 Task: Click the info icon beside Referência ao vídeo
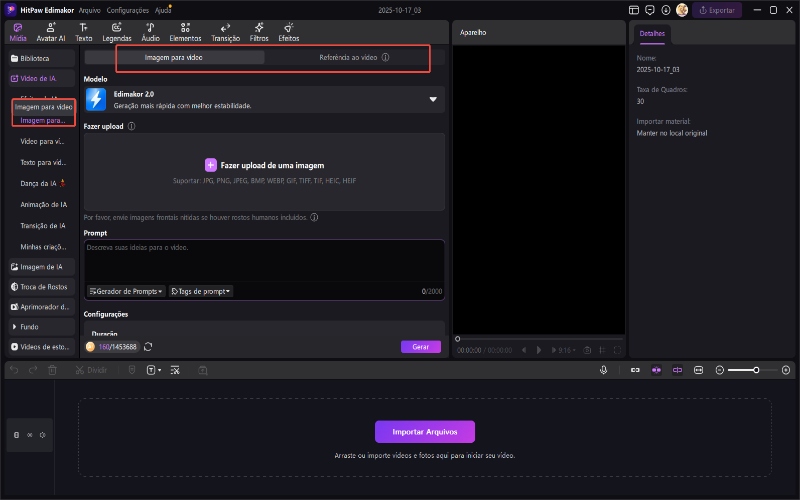(386, 58)
